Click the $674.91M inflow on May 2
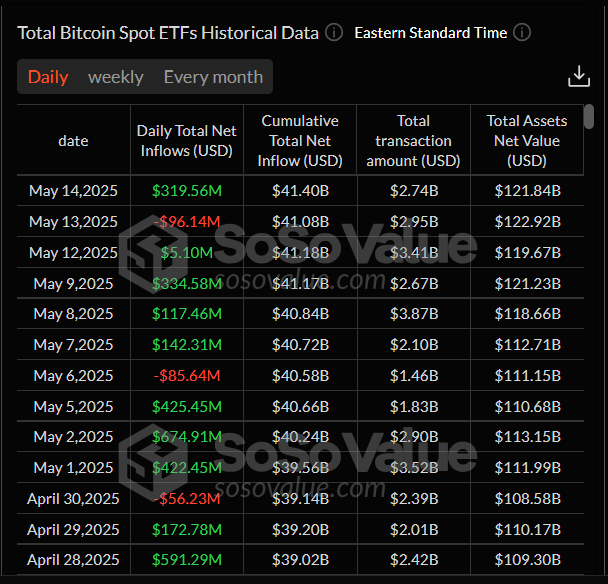The height and width of the screenshot is (584, 608). 185,437
